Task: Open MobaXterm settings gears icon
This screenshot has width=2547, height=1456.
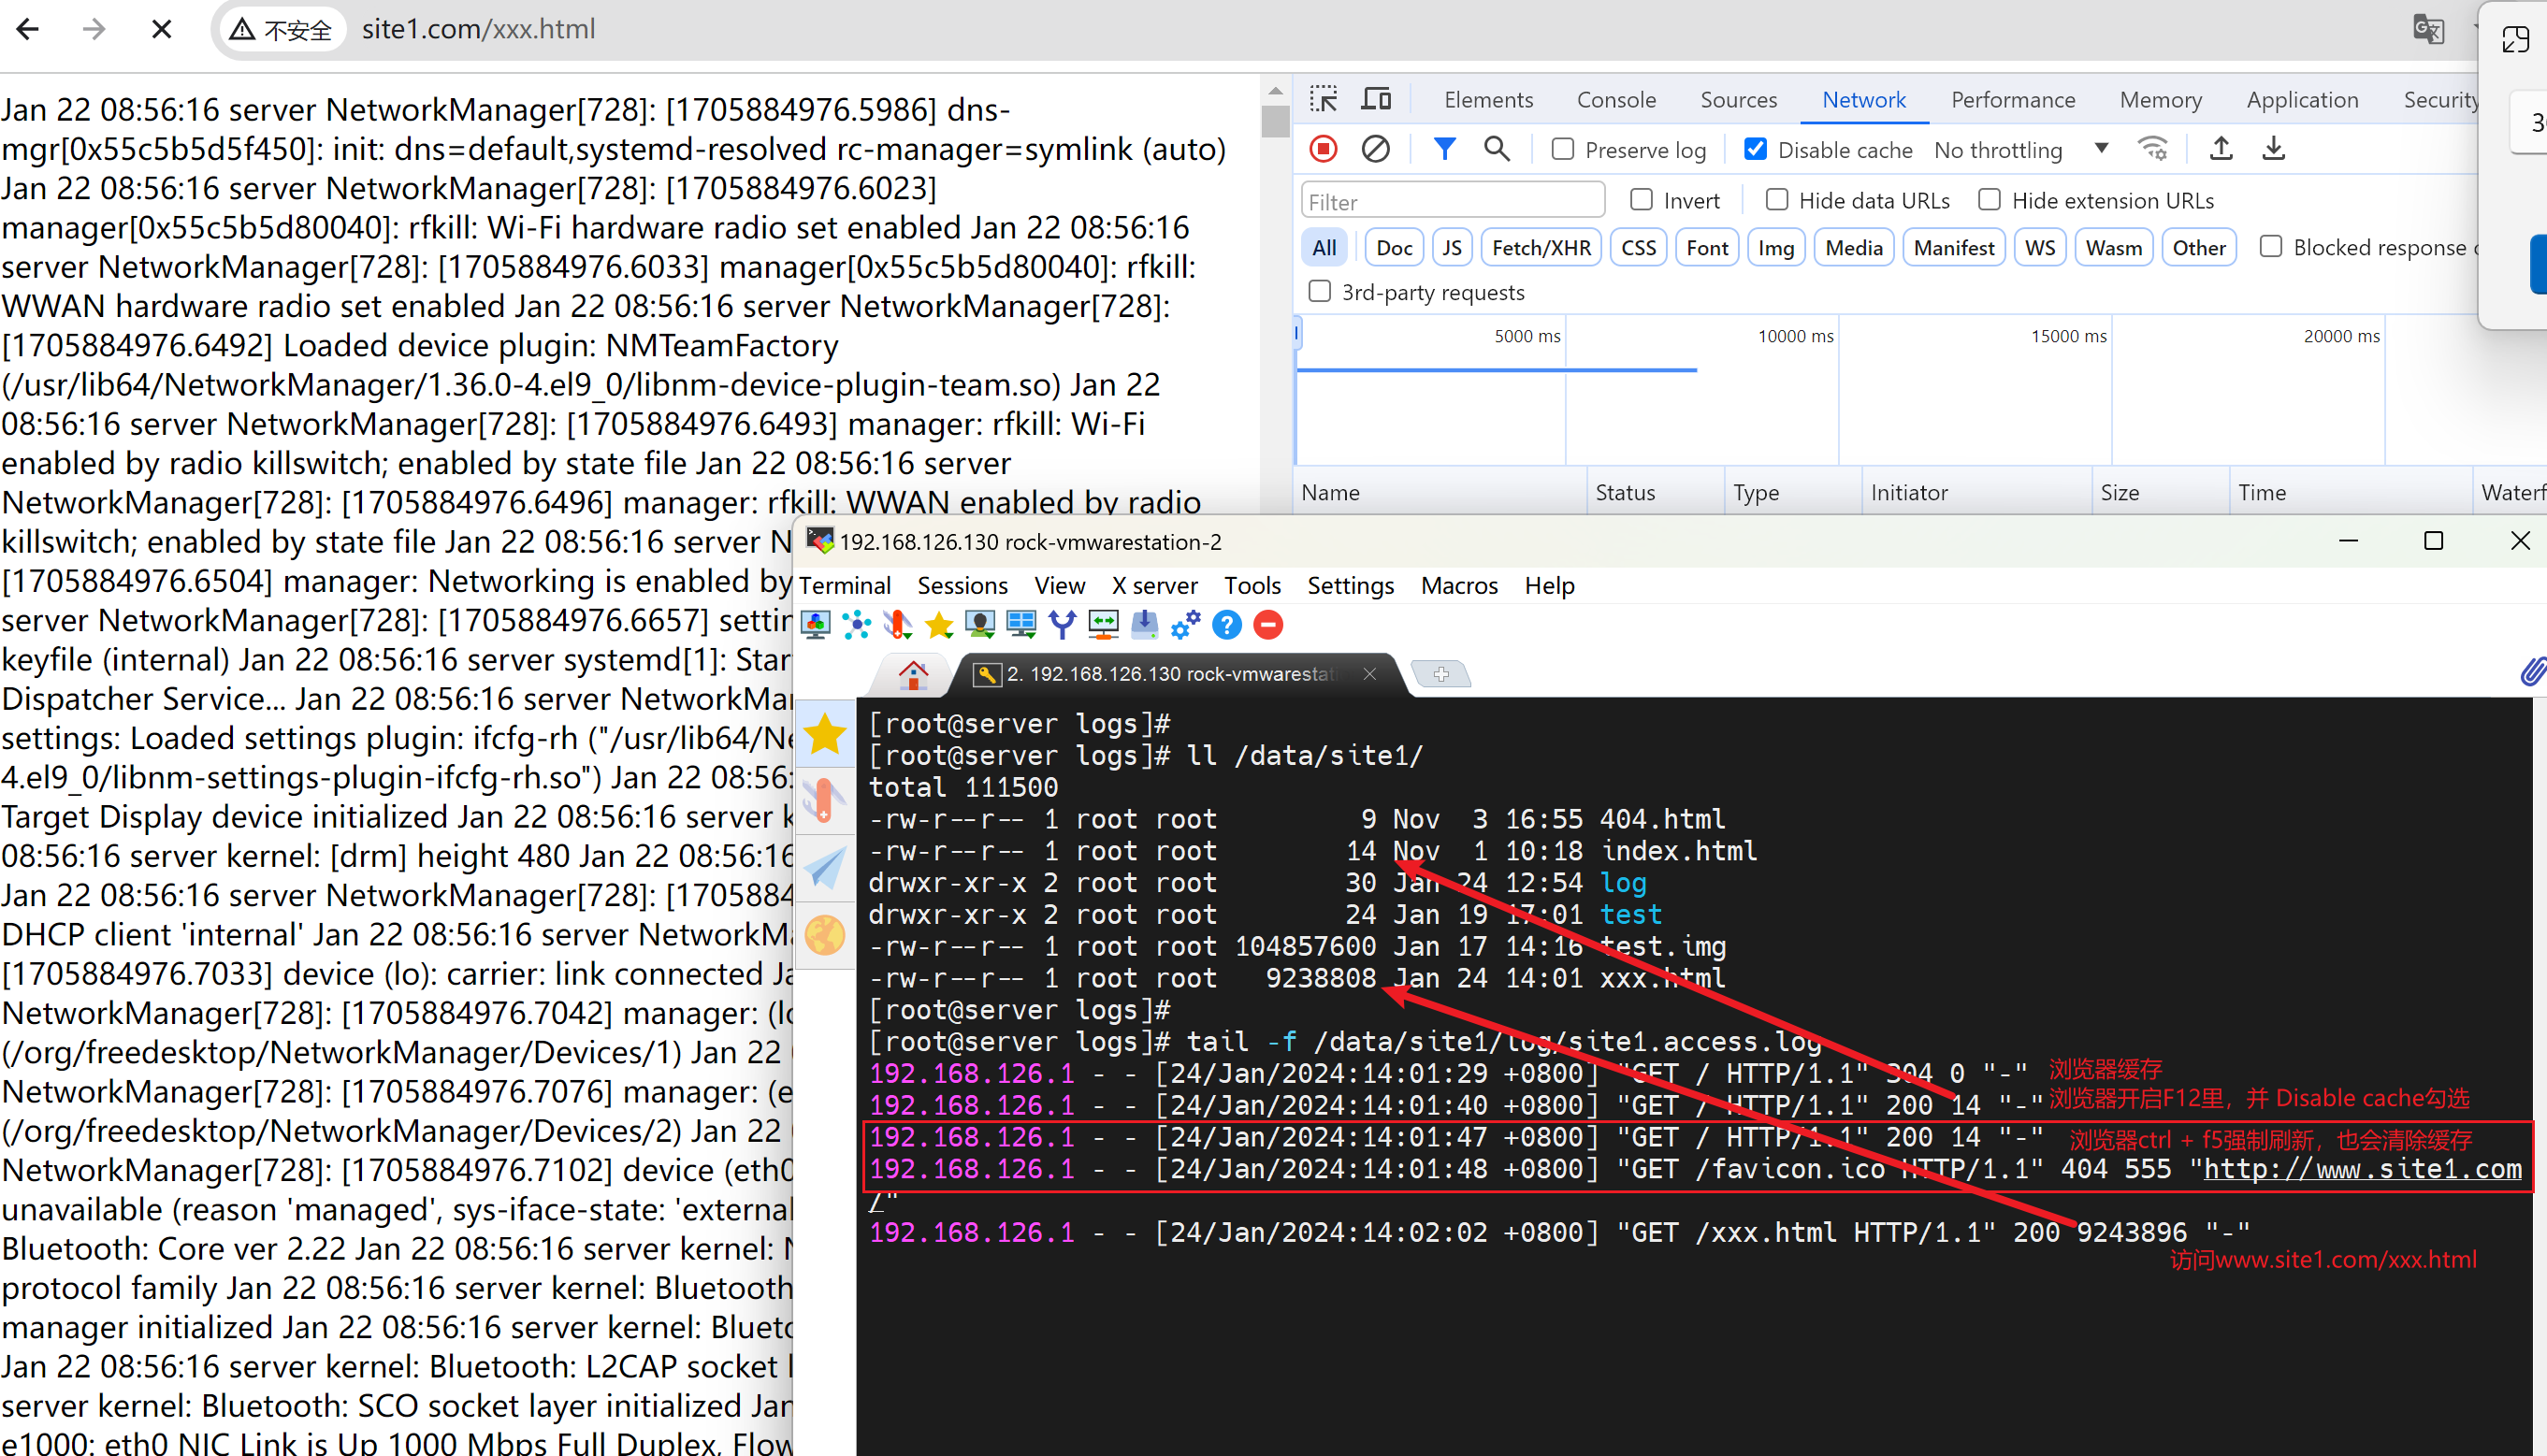Action: tap(1185, 625)
